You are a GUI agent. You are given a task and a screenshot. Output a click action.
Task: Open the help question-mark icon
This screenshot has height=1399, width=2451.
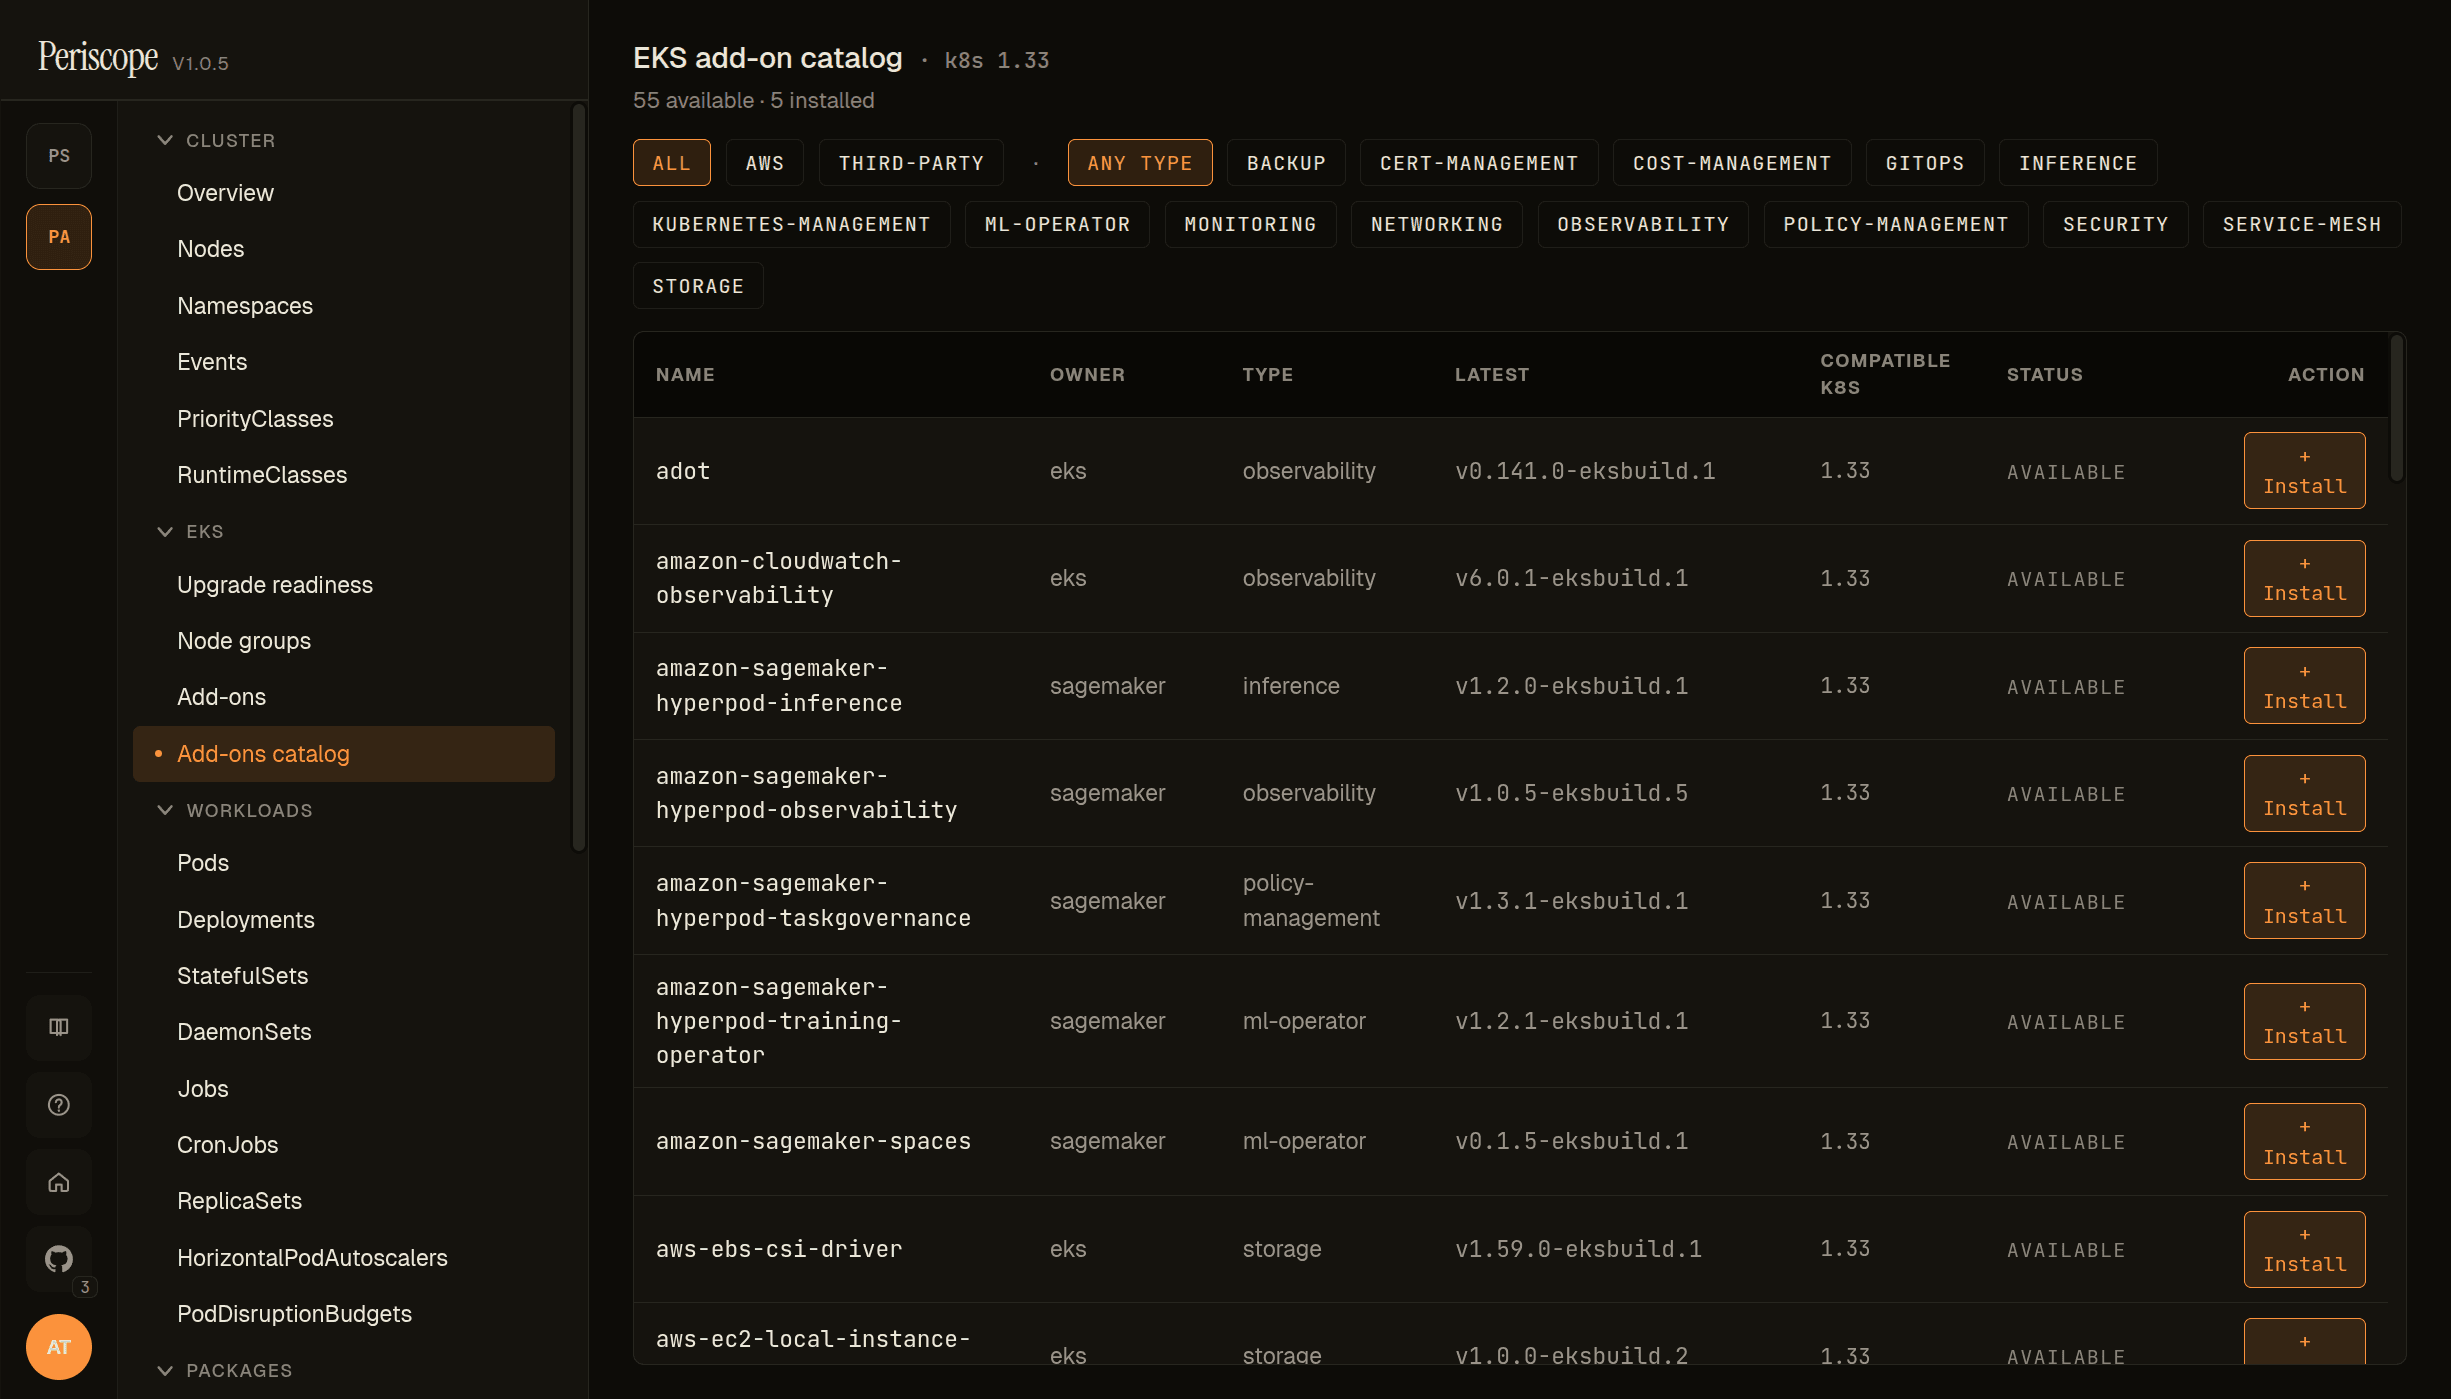(59, 1105)
